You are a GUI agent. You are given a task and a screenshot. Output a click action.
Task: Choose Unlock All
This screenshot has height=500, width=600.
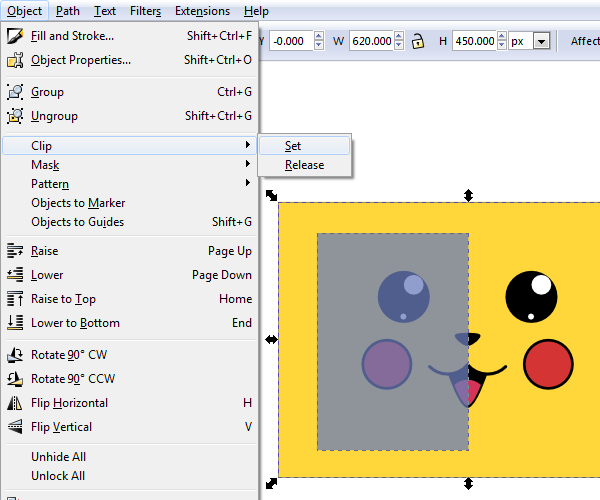click(129, 476)
